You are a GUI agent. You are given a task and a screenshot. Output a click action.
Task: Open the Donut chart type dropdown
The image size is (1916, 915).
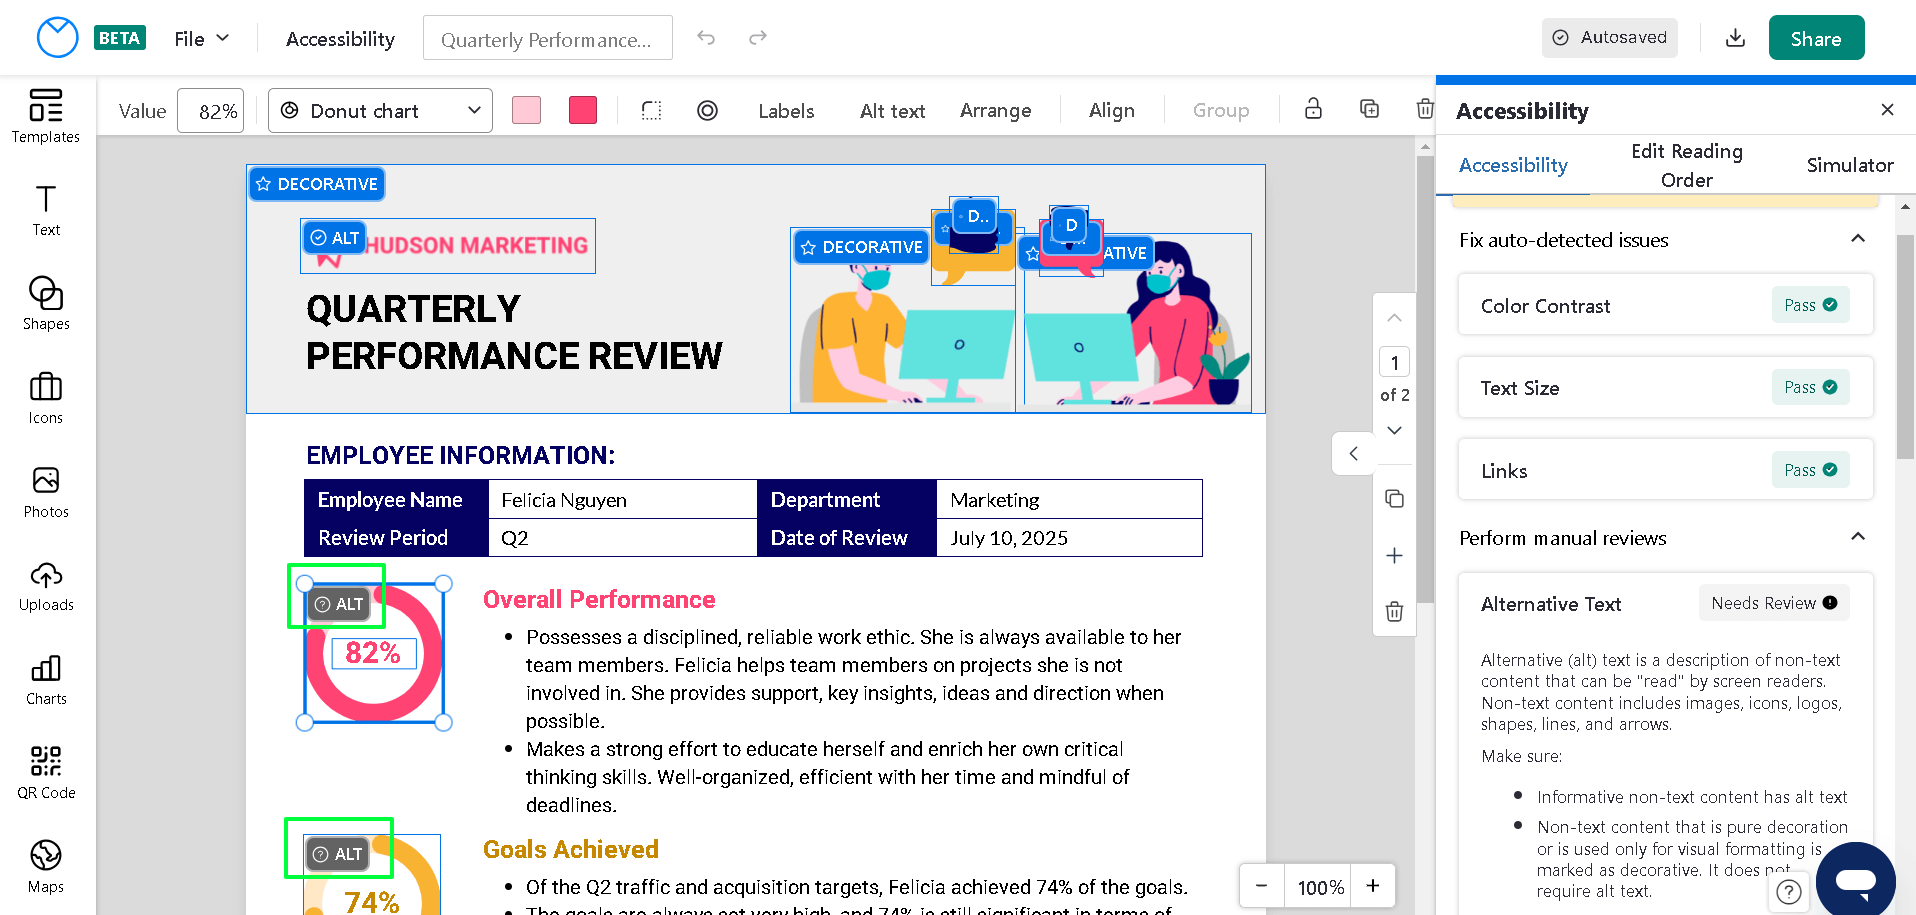[x=380, y=110]
